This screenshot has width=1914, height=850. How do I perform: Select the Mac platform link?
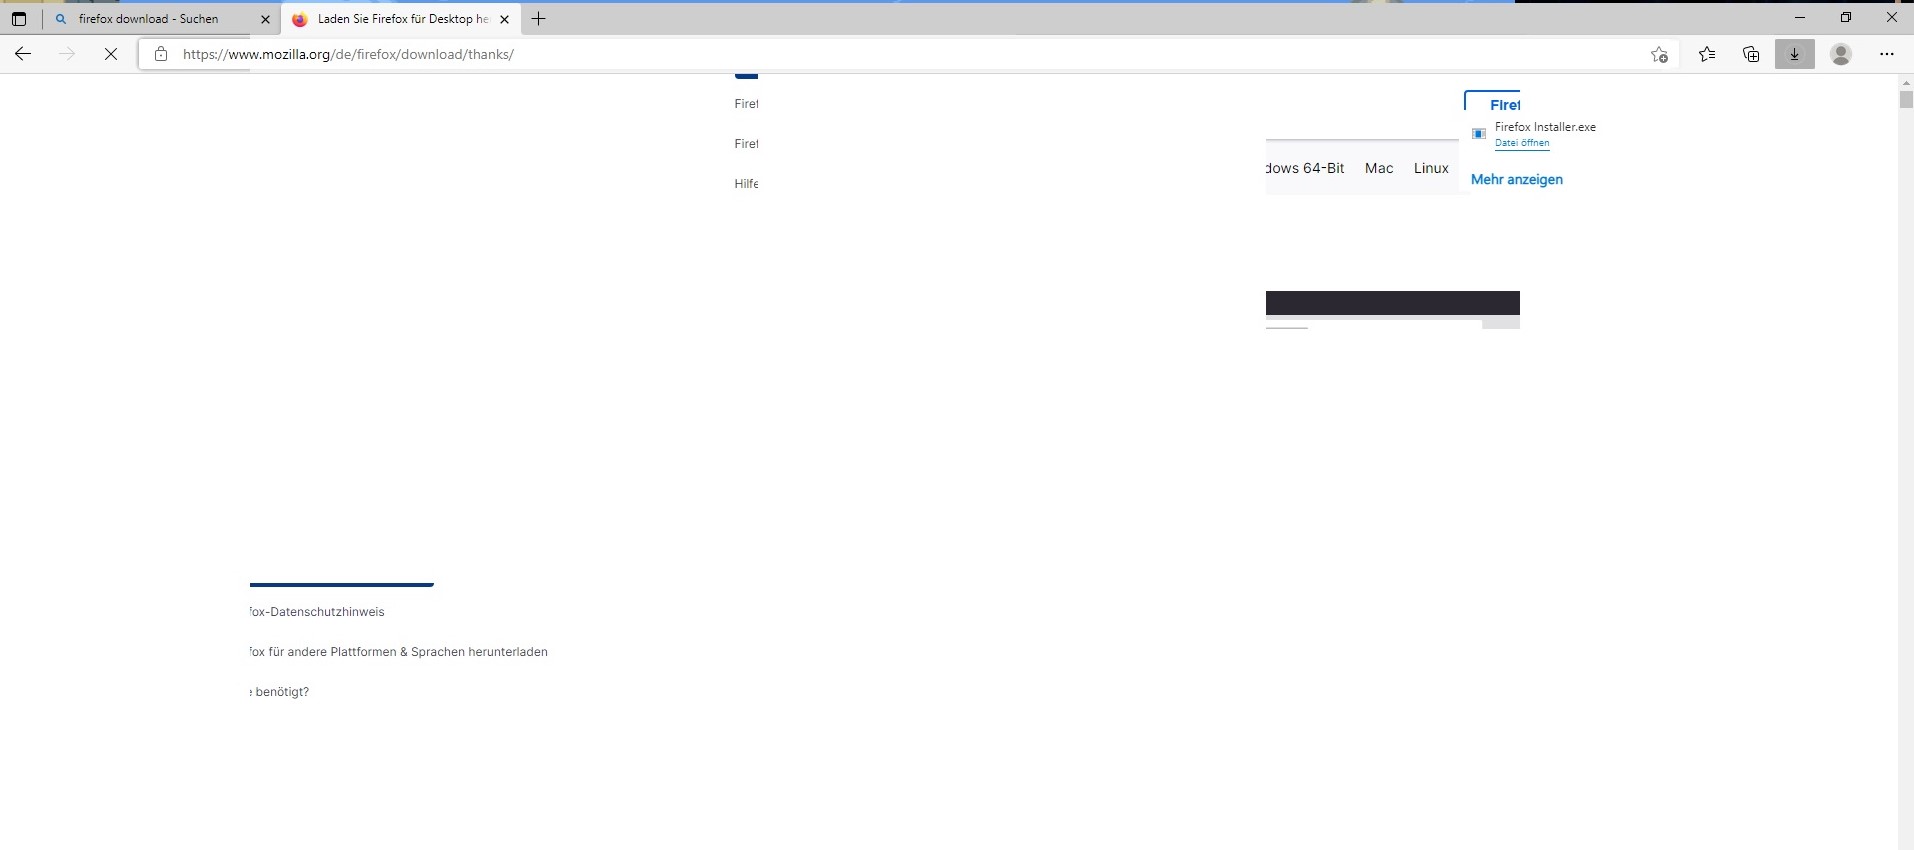click(x=1379, y=168)
